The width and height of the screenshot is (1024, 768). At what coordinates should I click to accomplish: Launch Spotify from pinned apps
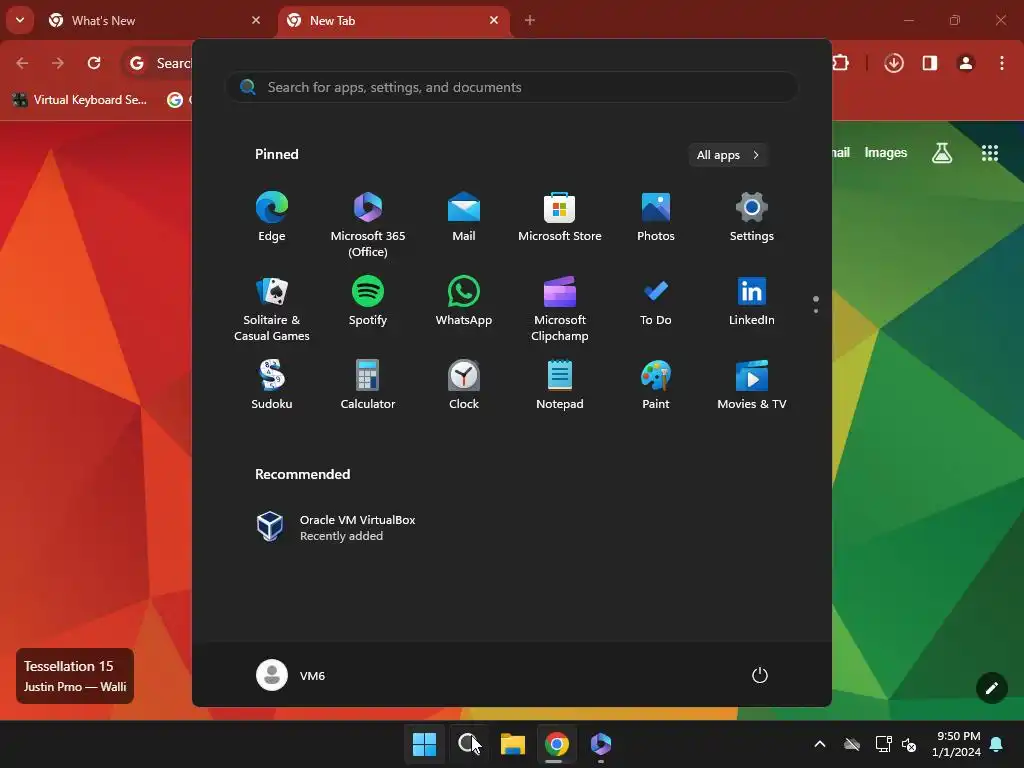[368, 301]
